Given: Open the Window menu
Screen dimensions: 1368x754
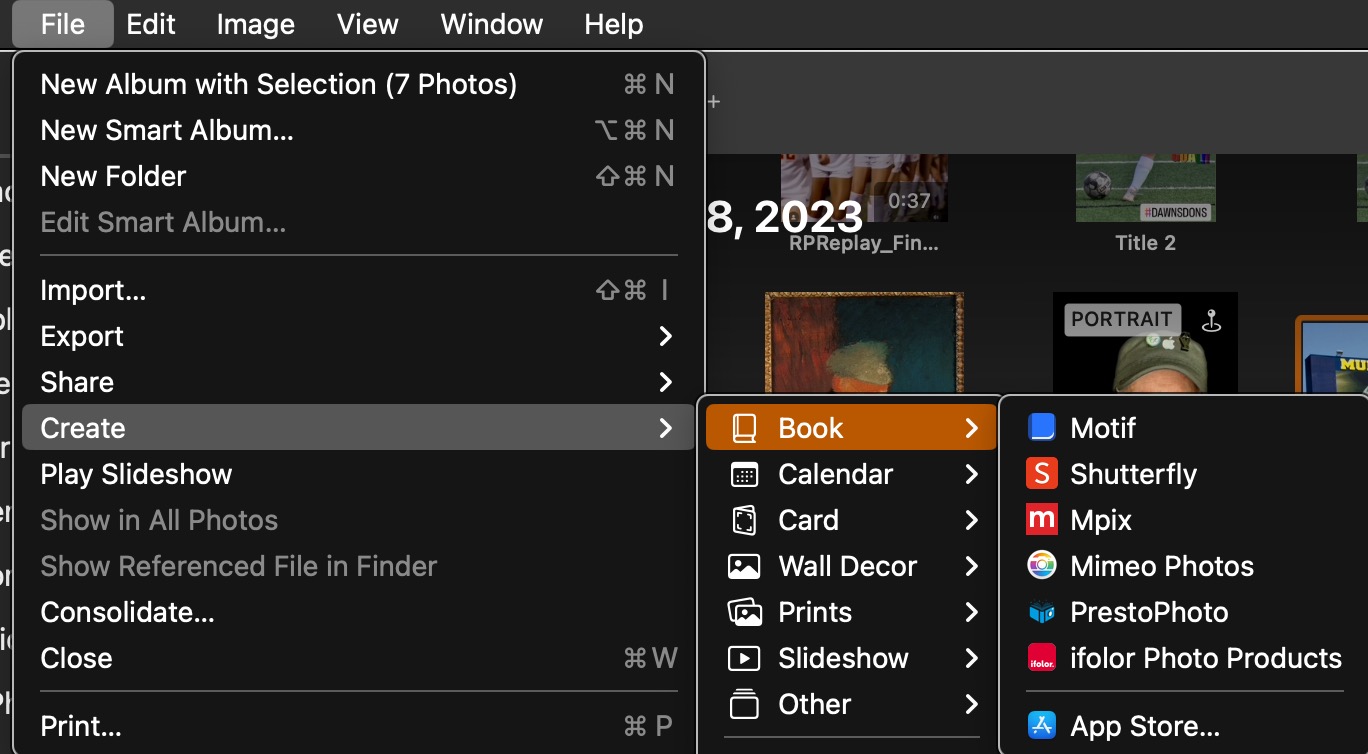Looking at the screenshot, I should pyautogui.click(x=491, y=23).
